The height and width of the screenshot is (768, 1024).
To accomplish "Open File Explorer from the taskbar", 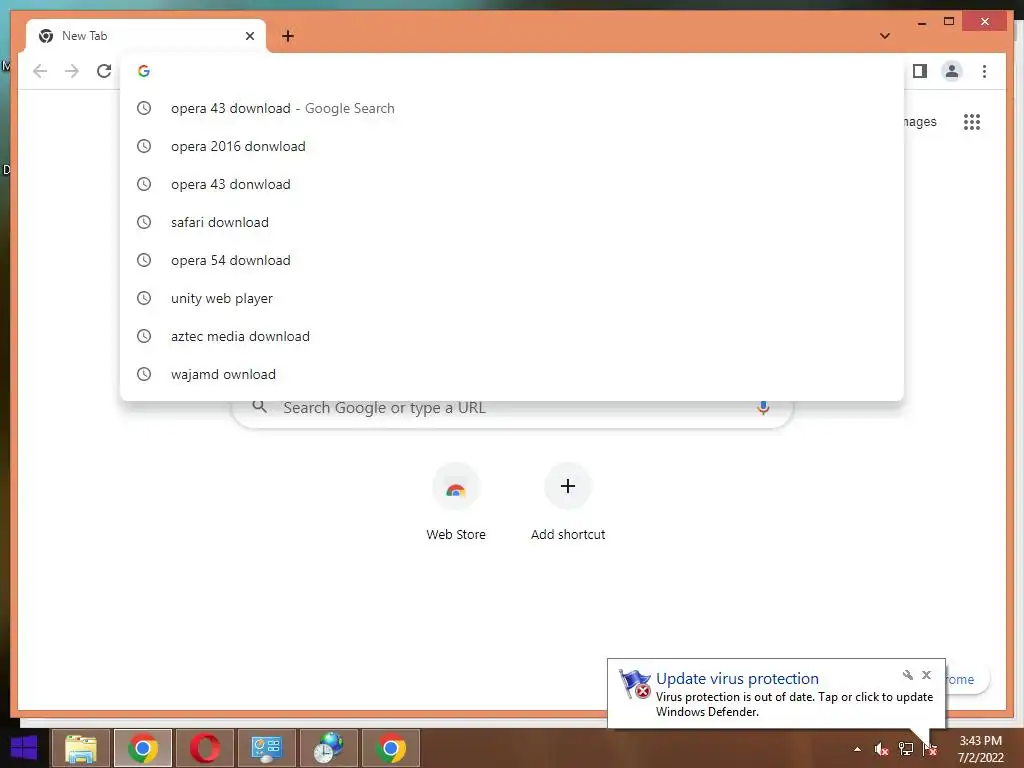I will 81,748.
